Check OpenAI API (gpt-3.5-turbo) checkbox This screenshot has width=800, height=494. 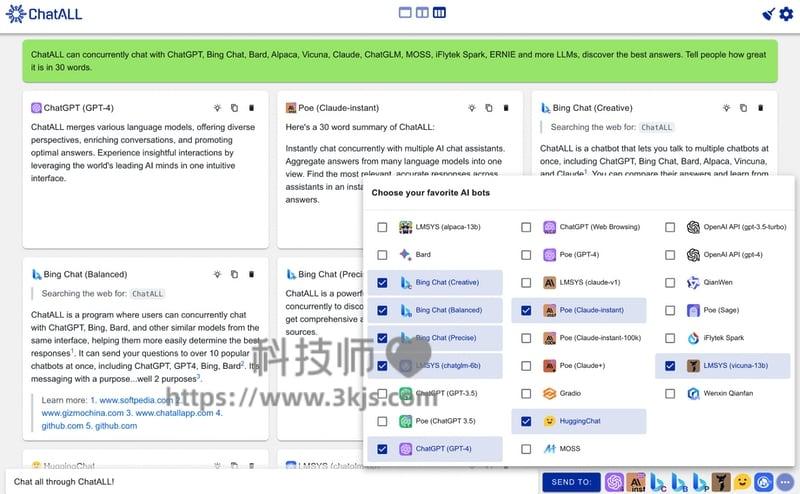pyautogui.click(x=670, y=227)
